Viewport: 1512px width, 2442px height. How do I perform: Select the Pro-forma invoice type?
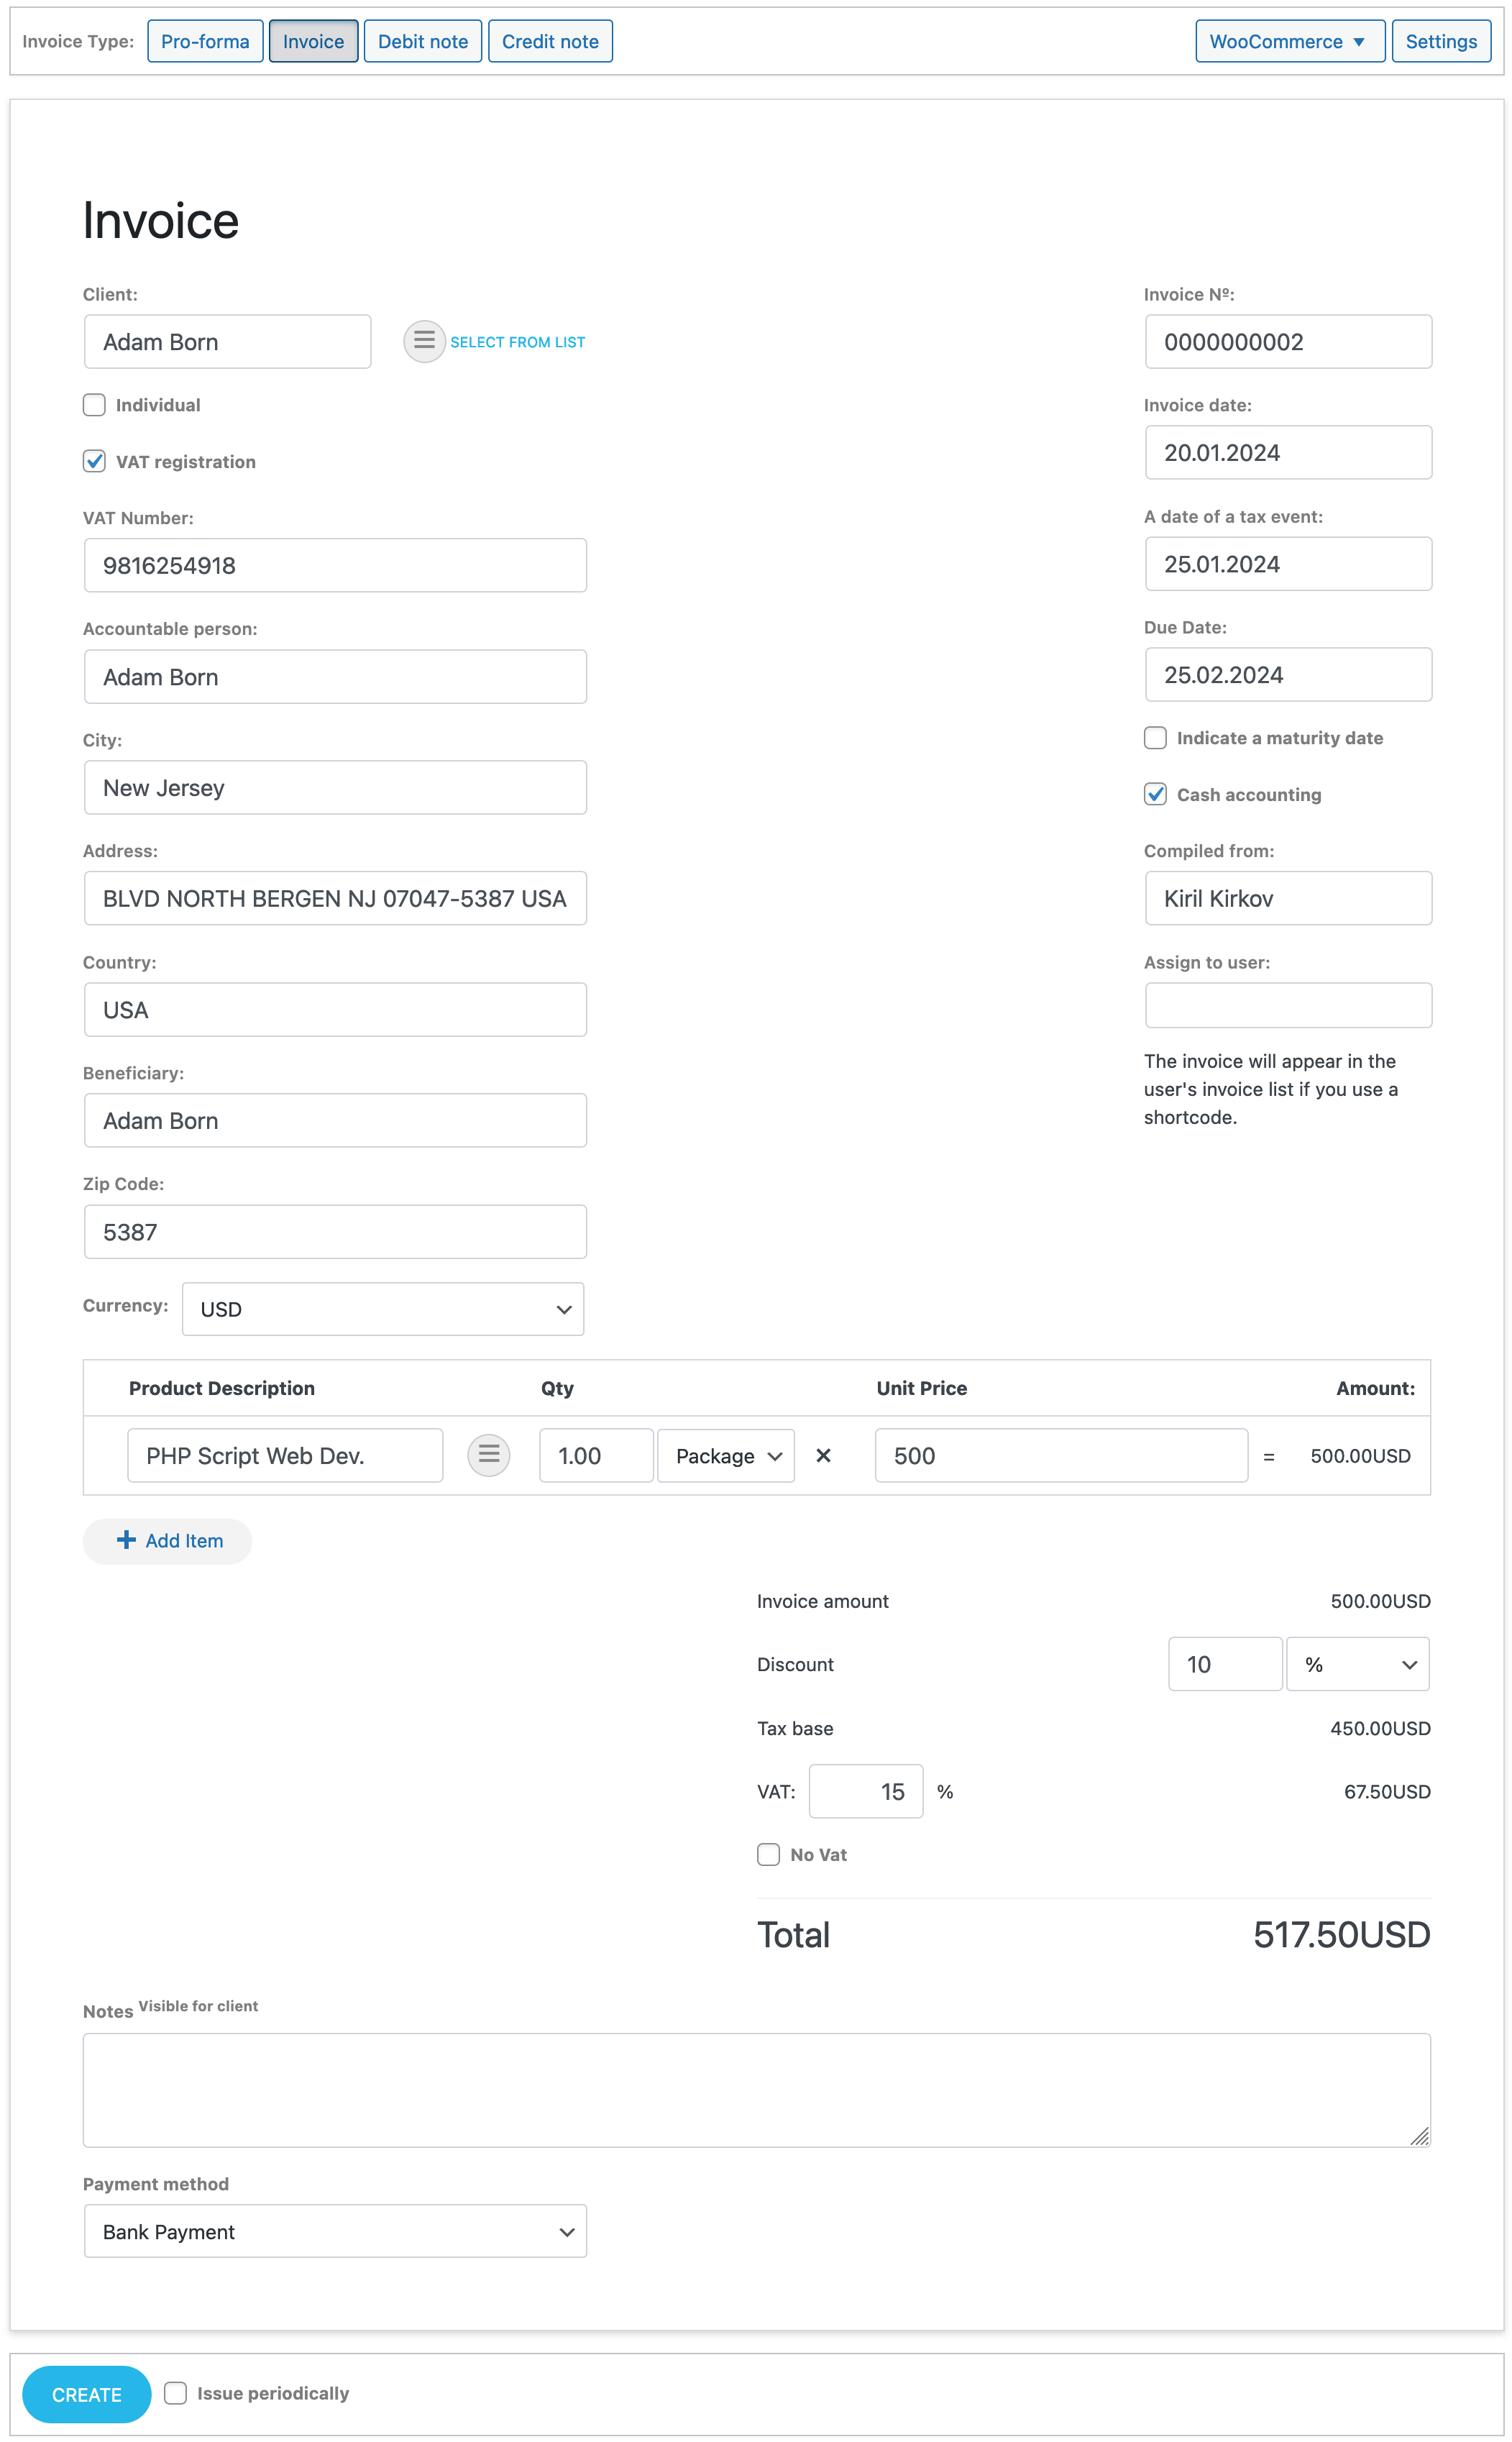pos(205,41)
